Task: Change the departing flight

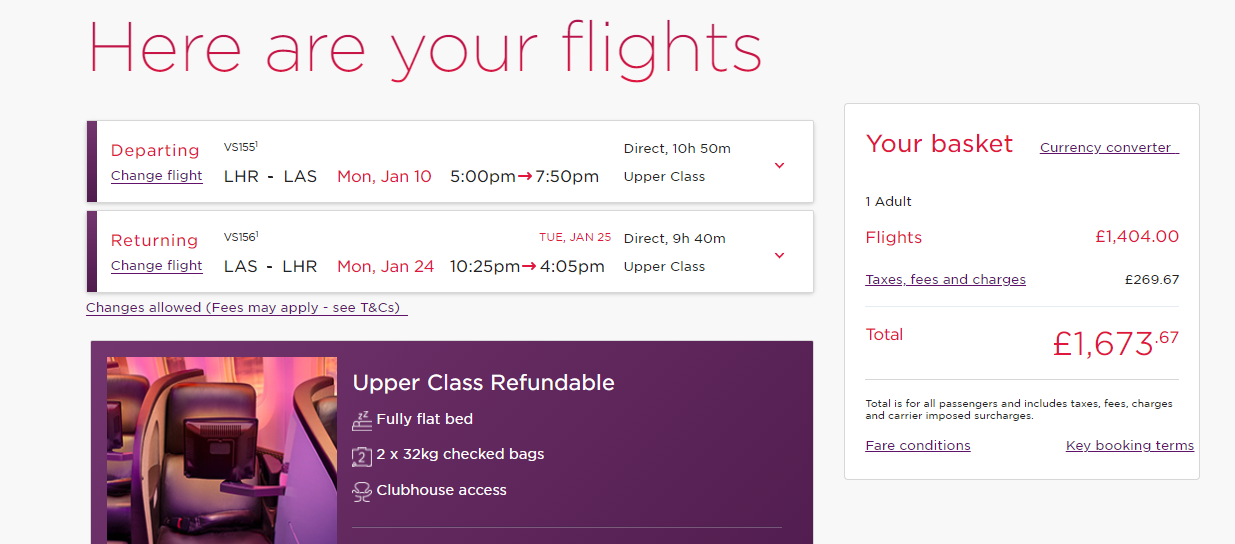Action: [157, 176]
